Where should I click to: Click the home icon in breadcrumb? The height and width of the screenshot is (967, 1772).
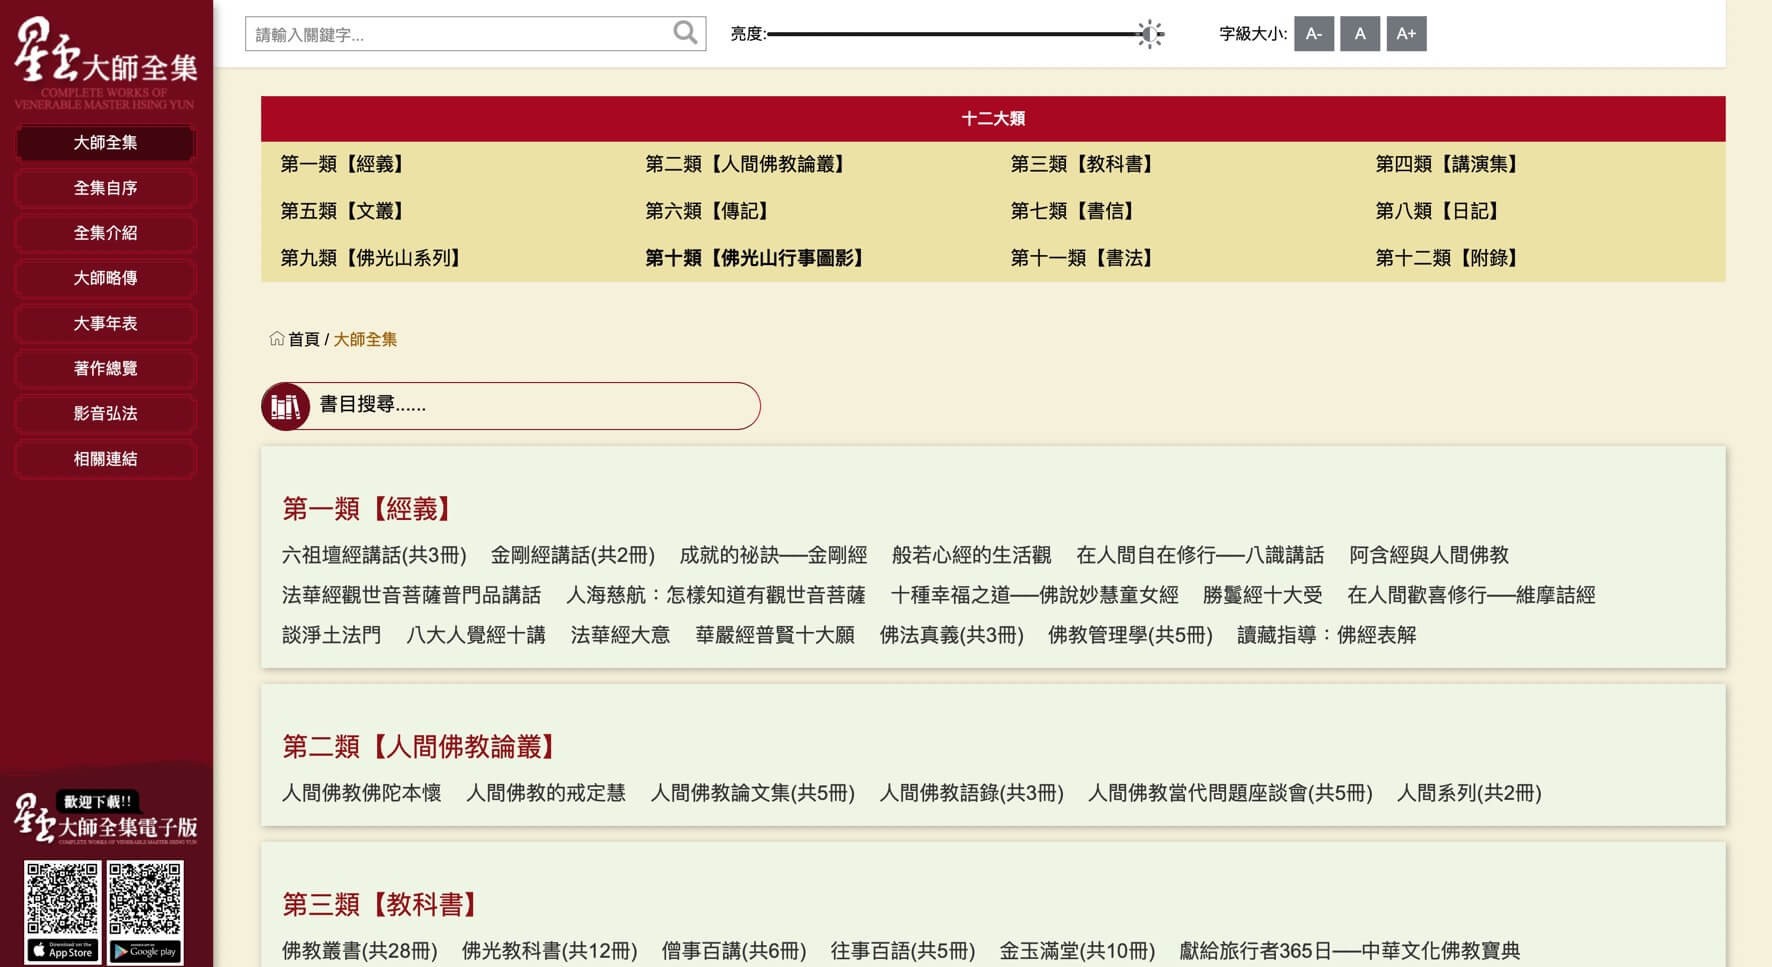[x=277, y=339]
